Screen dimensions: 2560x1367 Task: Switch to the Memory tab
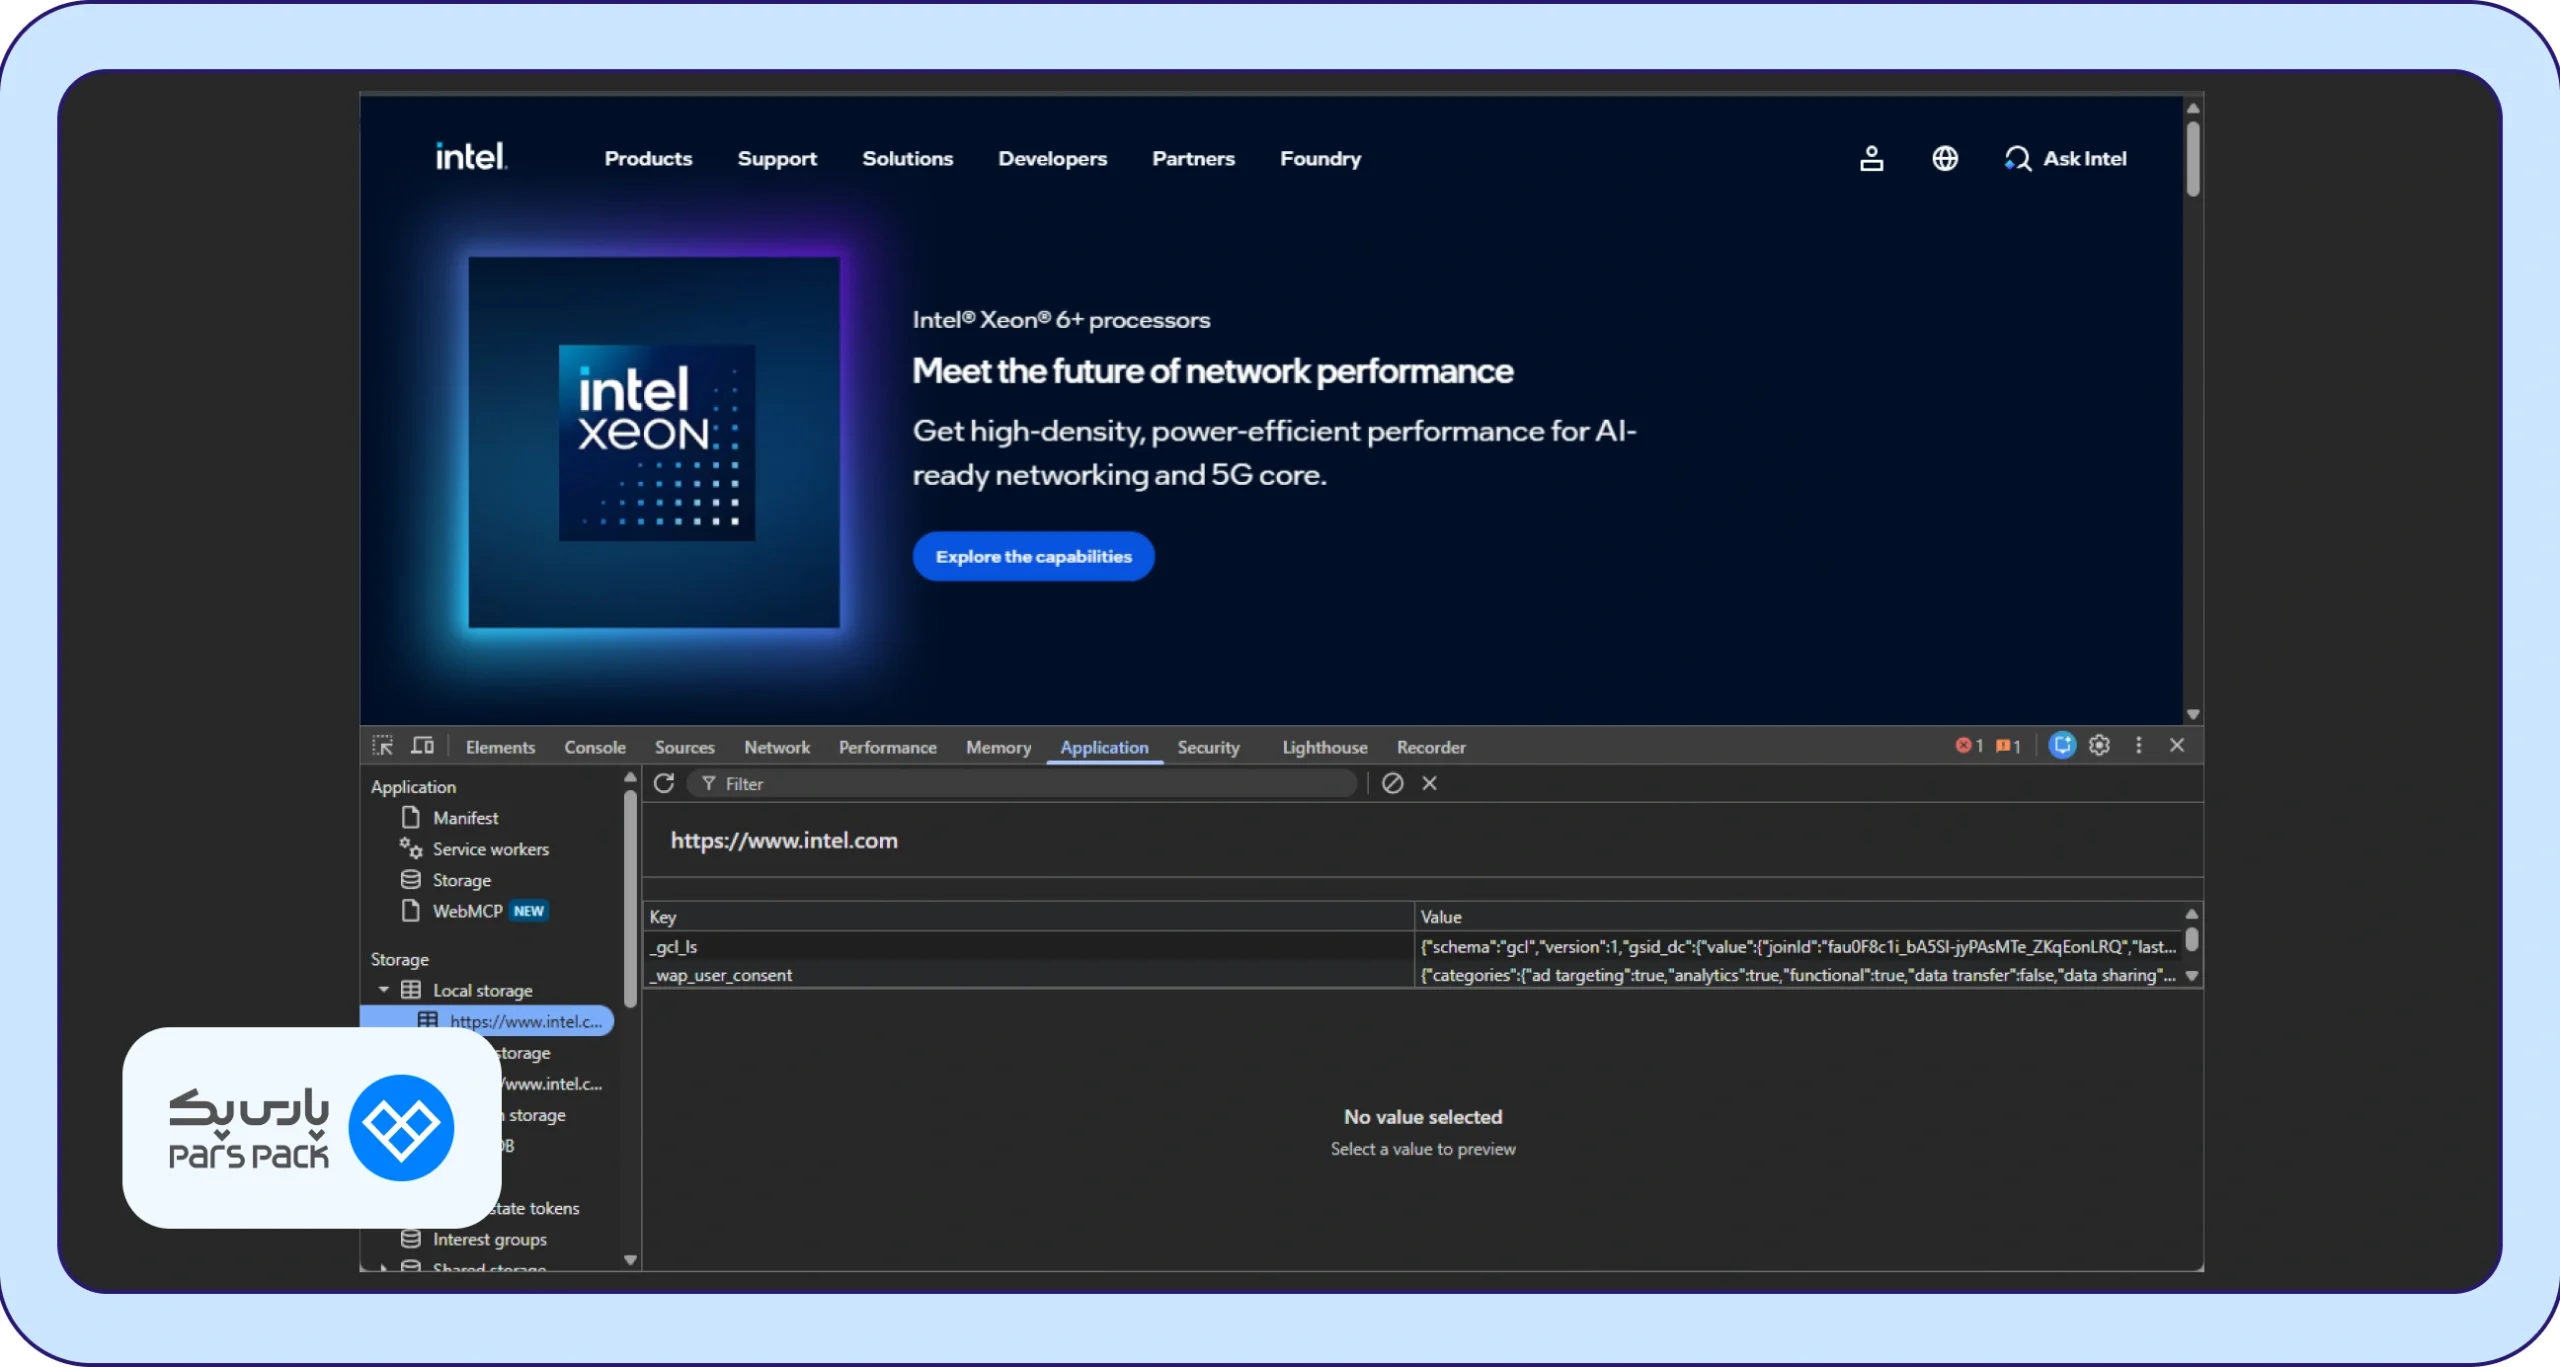pyautogui.click(x=998, y=747)
